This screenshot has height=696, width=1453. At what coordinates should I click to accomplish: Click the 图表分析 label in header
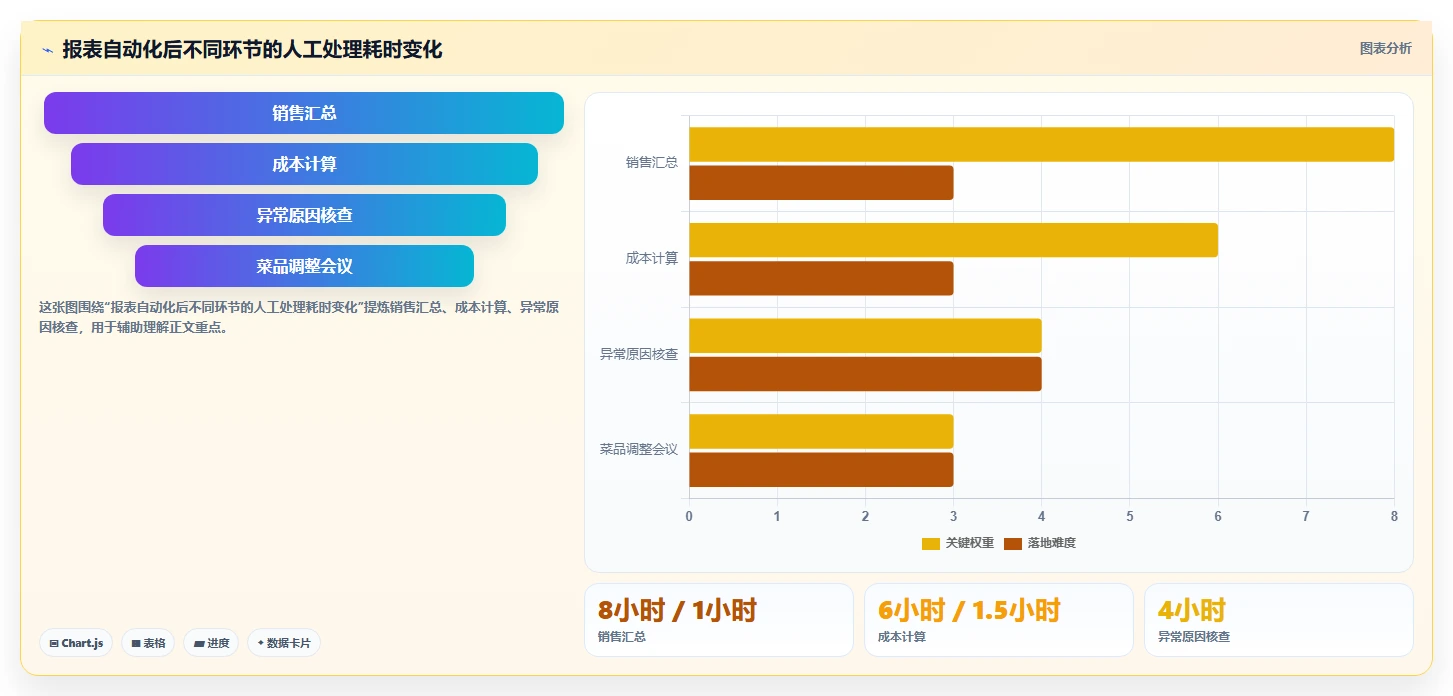(1385, 49)
